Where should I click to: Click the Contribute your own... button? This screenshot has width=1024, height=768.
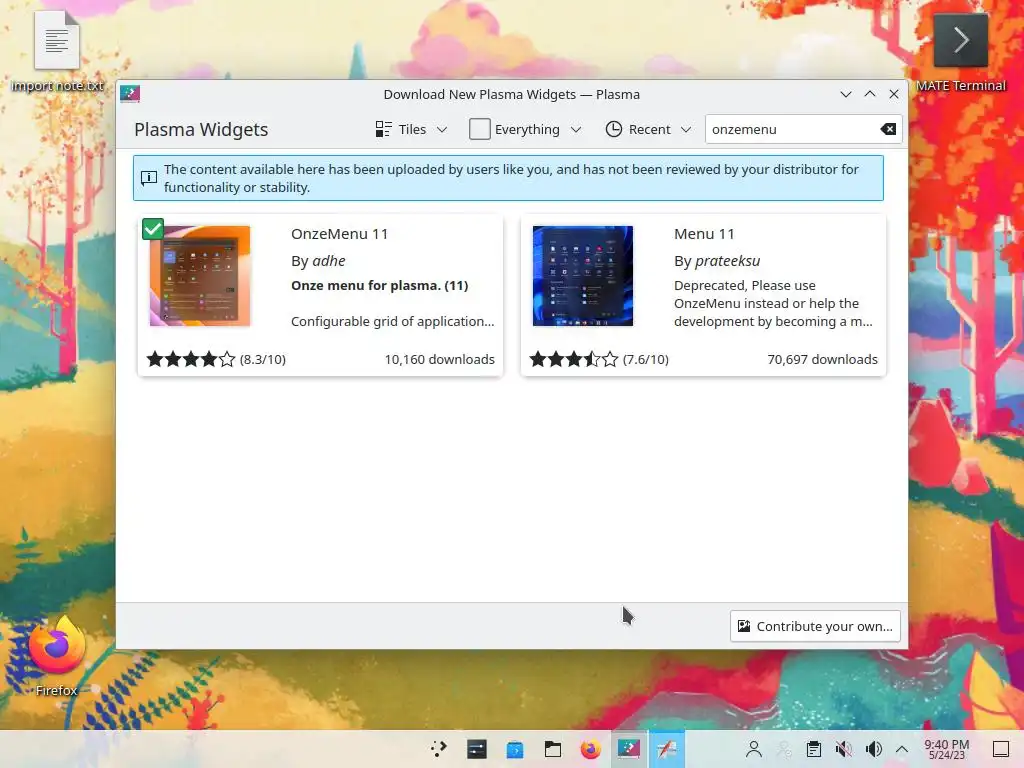click(x=815, y=626)
